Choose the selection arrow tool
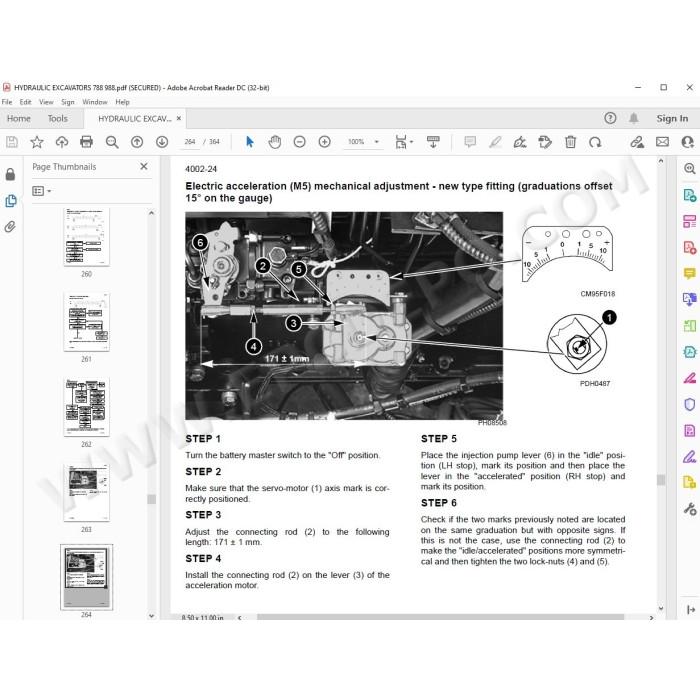This screenshot has height=700, width=700. [250, 142]
